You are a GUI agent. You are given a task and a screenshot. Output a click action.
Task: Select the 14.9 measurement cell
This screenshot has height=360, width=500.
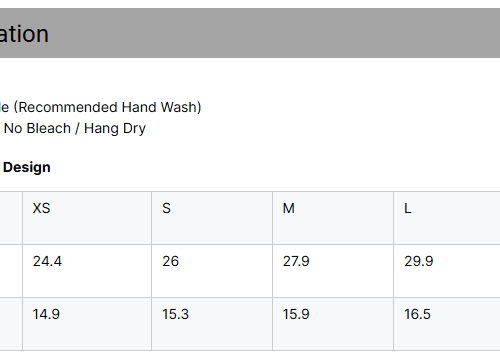coord(87,324)
